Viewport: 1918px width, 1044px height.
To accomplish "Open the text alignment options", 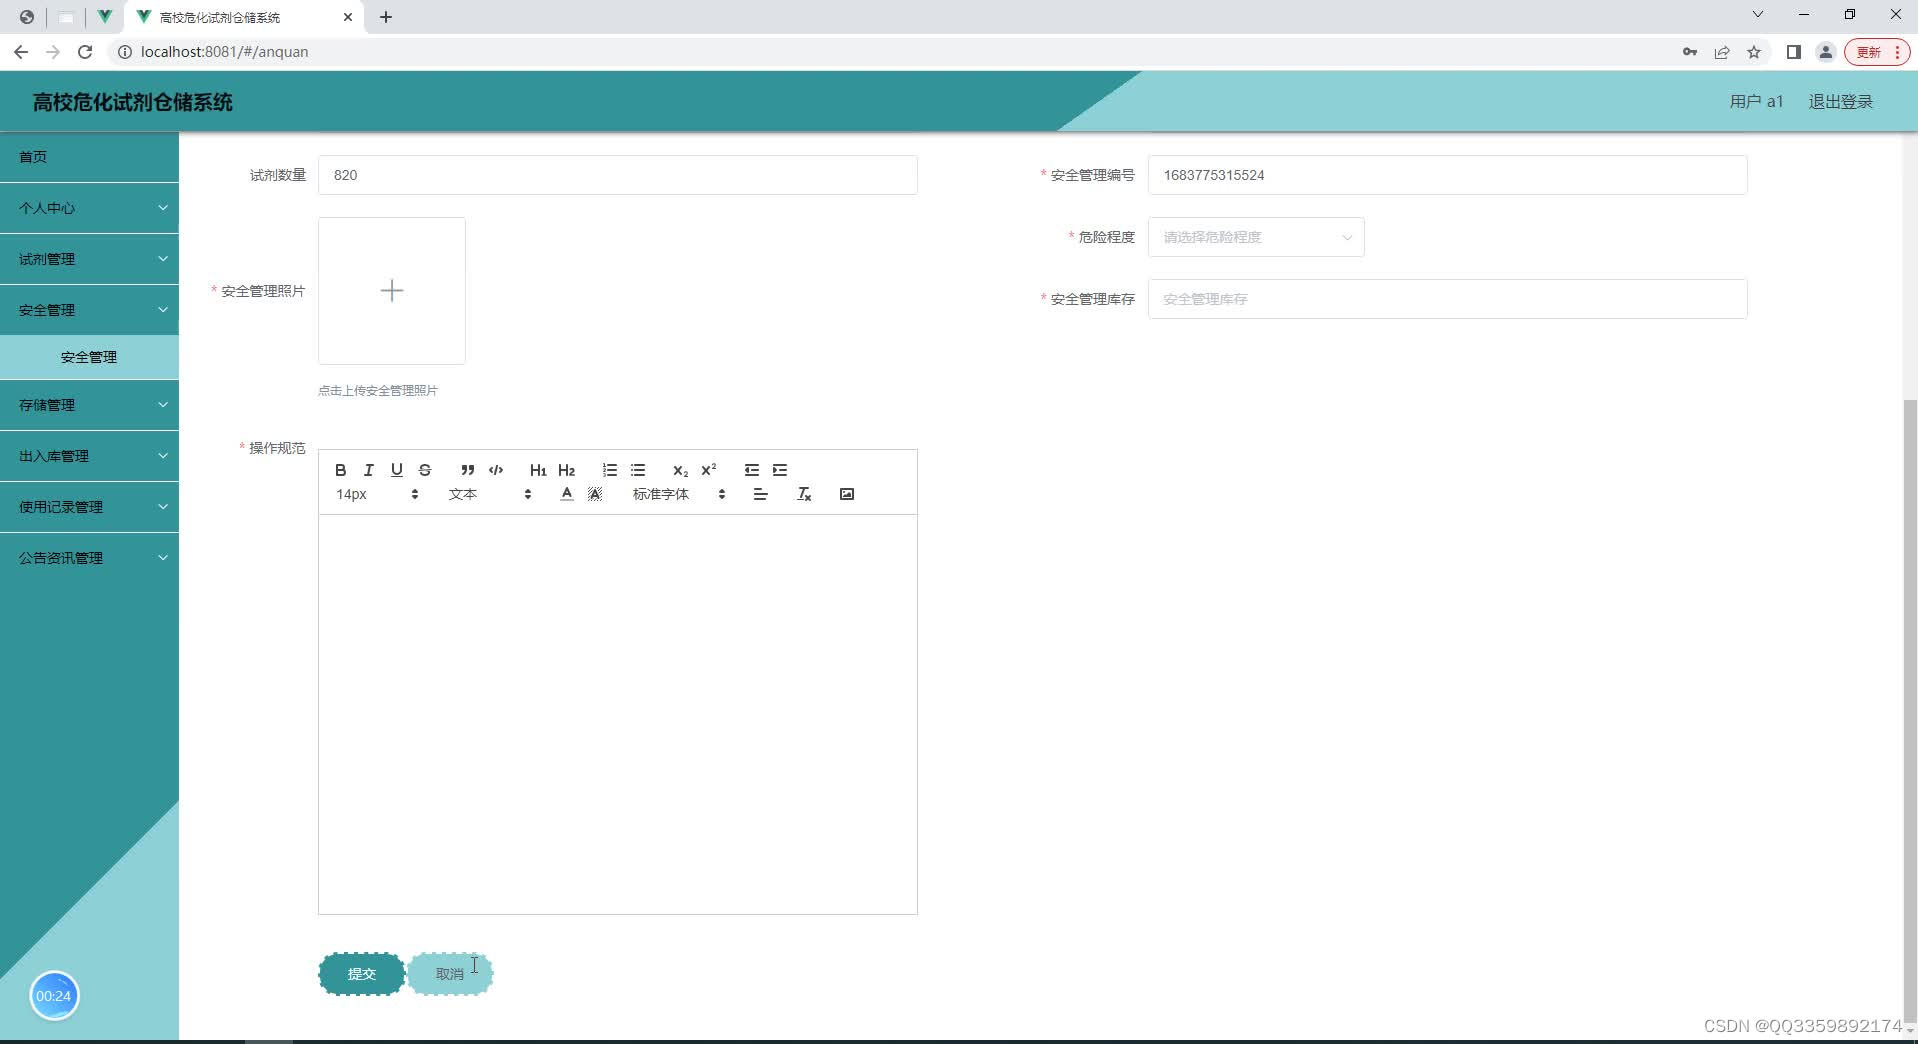I will click(x=760, y=494).
